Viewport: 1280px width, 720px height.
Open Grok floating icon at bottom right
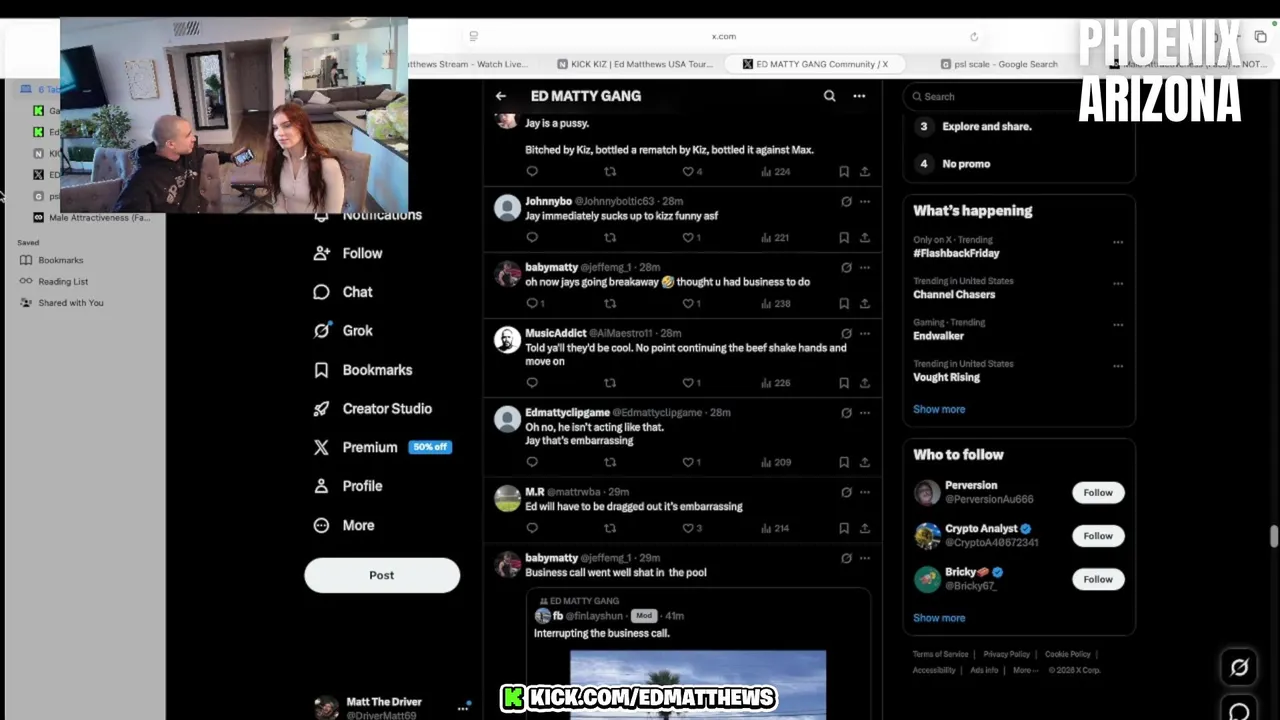(1239, 667)
